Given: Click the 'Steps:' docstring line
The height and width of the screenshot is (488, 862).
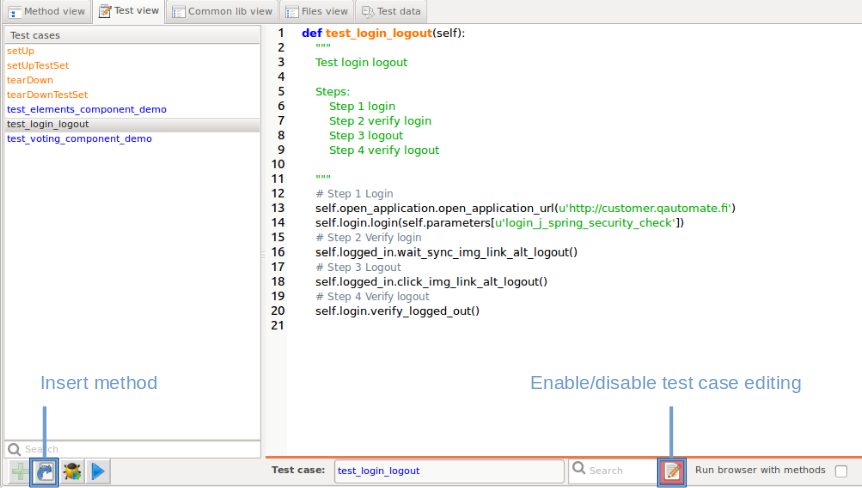Looking at the screenshot, I should pyautogui.click(x=332, y=92).
